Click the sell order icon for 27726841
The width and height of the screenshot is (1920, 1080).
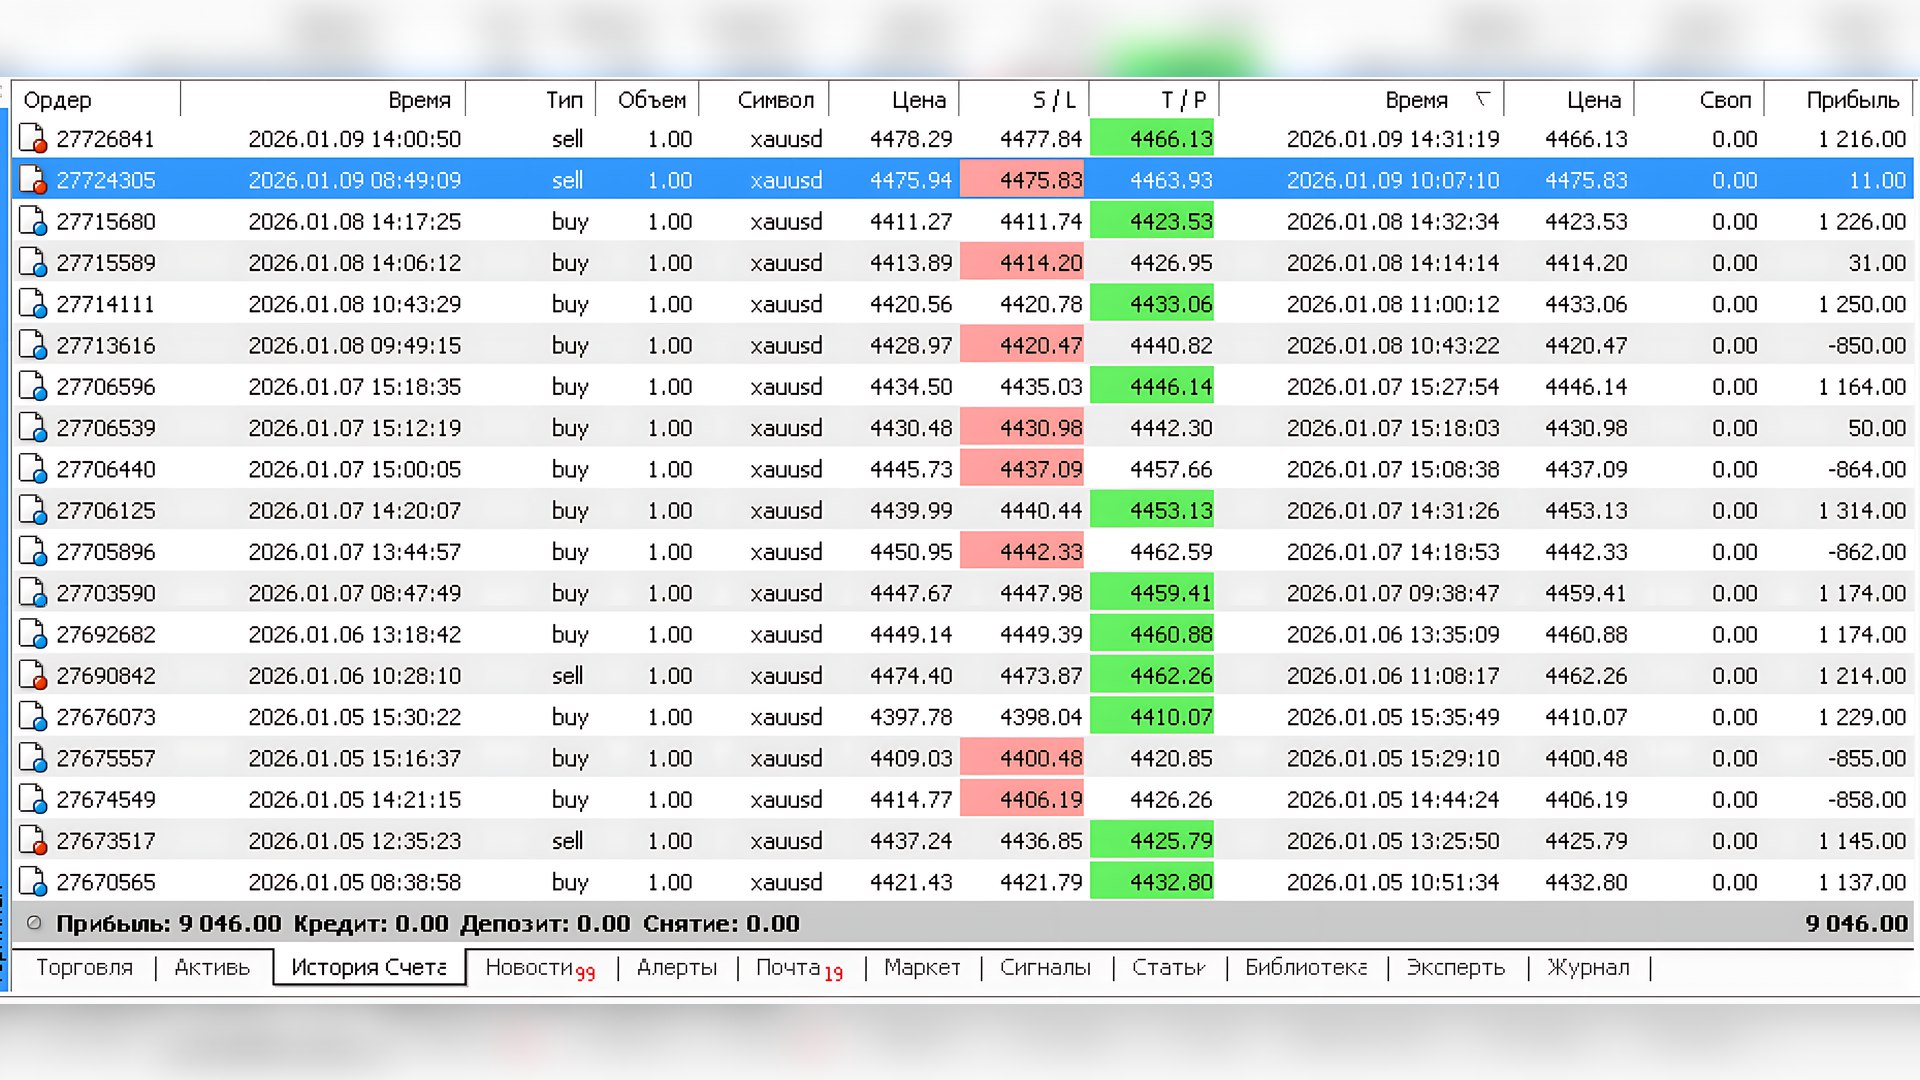33,139
